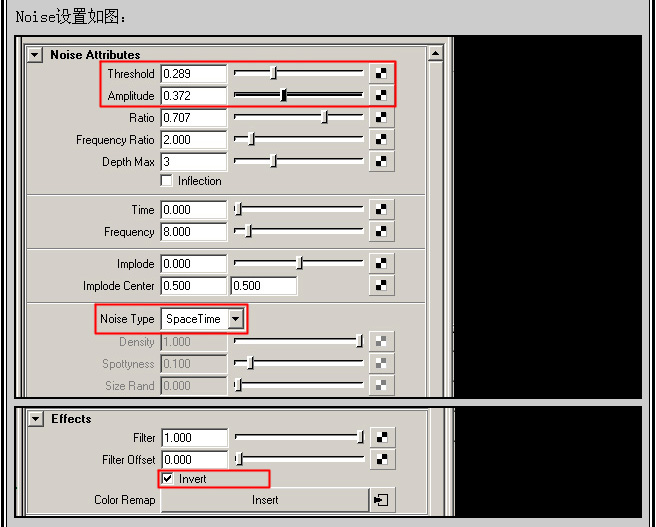Screen dimensions: 656x527
Task: Click the Color Remap connection arrow icon
Action: [382, 500]
